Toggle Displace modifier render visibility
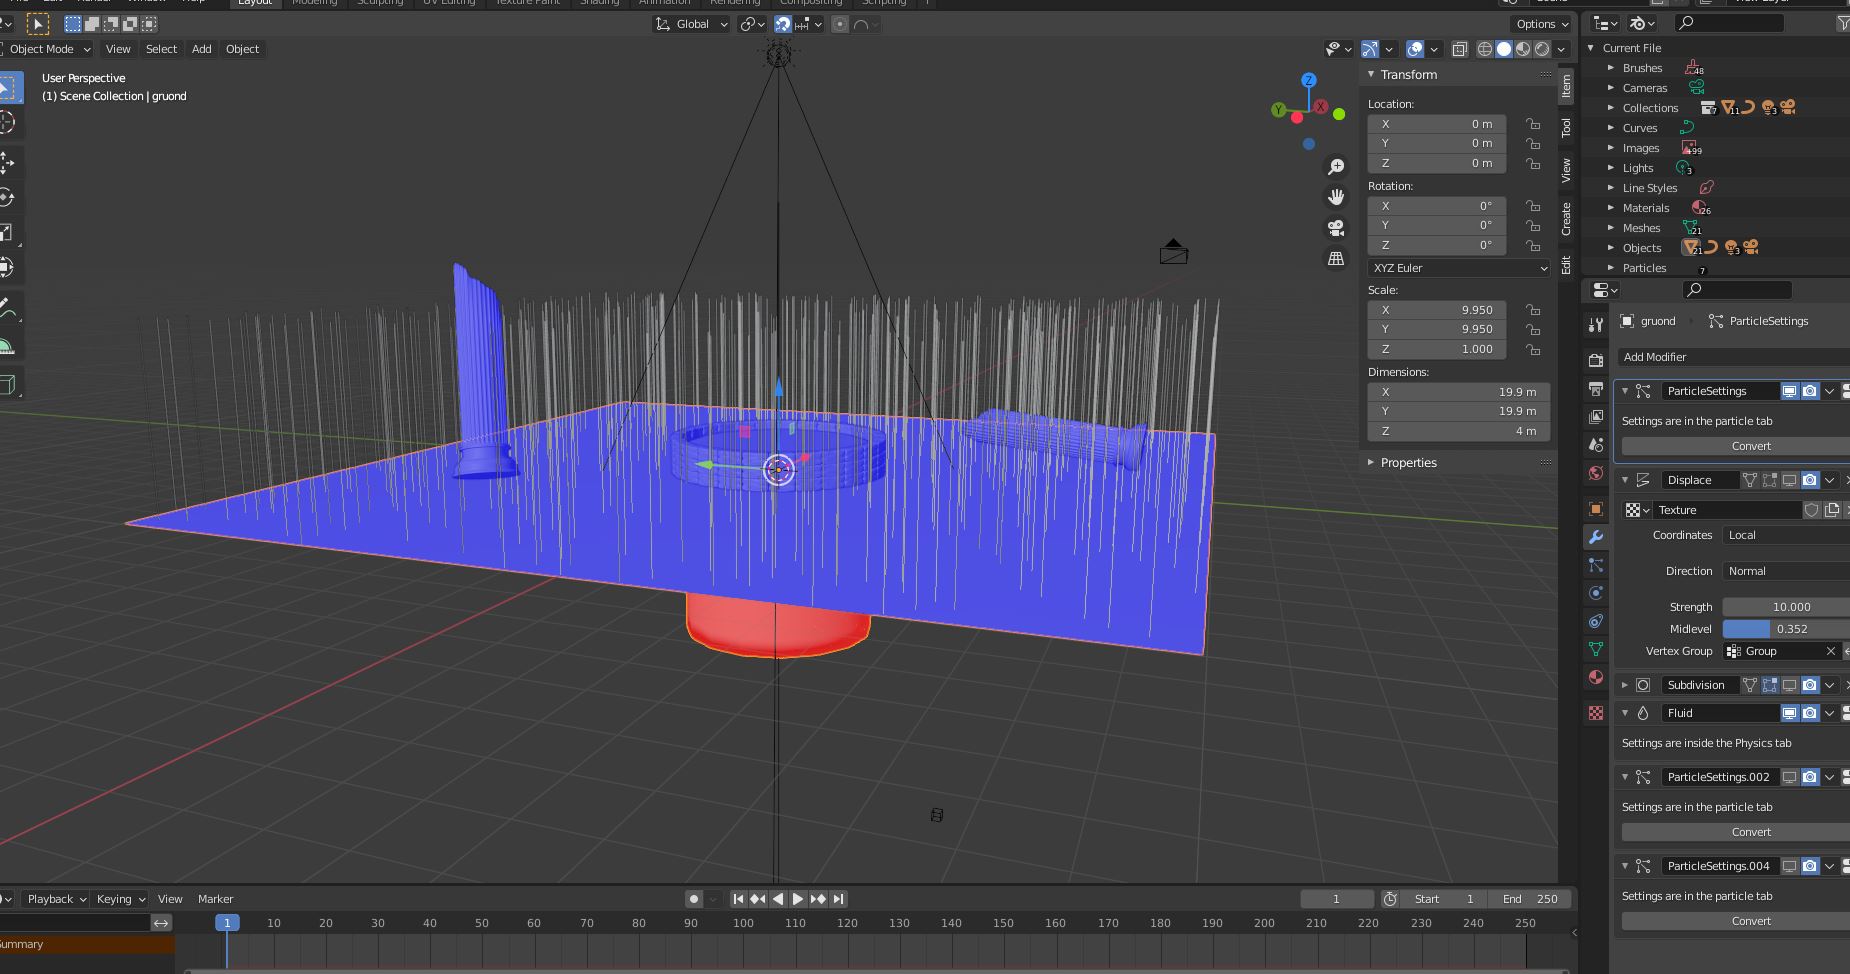The image size is (1850, 974). [x=1810, y=480]
